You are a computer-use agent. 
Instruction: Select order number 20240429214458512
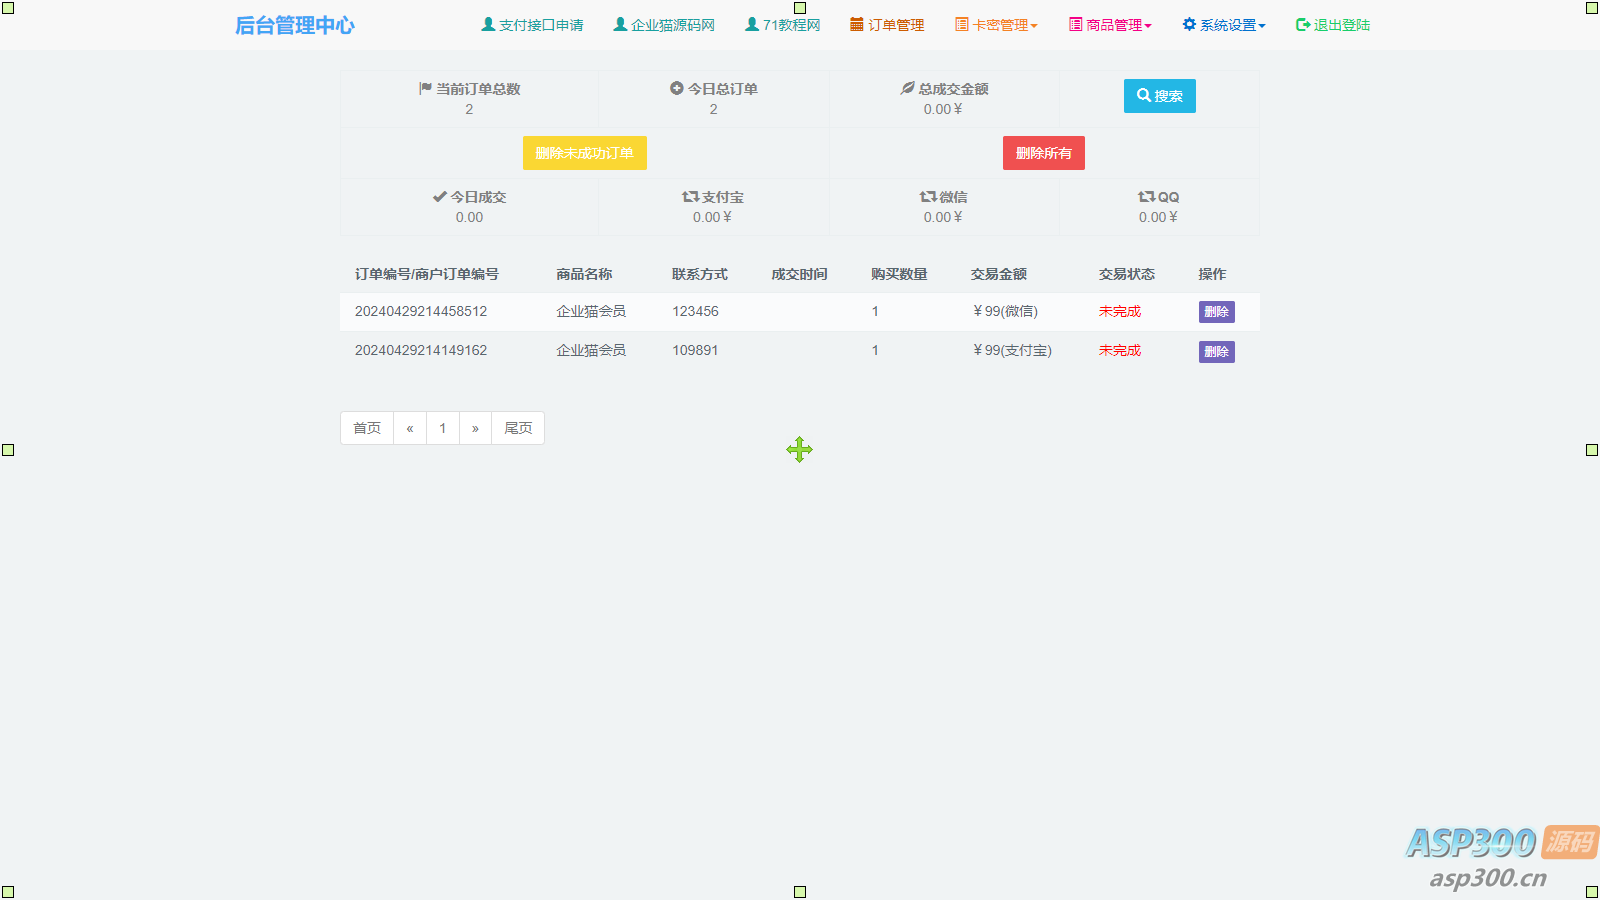coord(421,311)
